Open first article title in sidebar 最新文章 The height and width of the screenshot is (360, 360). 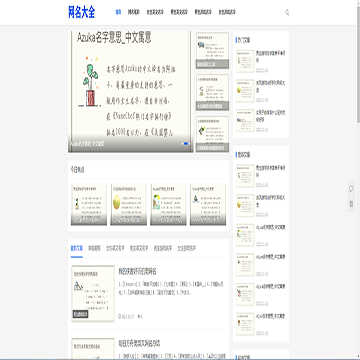(270, 171)
